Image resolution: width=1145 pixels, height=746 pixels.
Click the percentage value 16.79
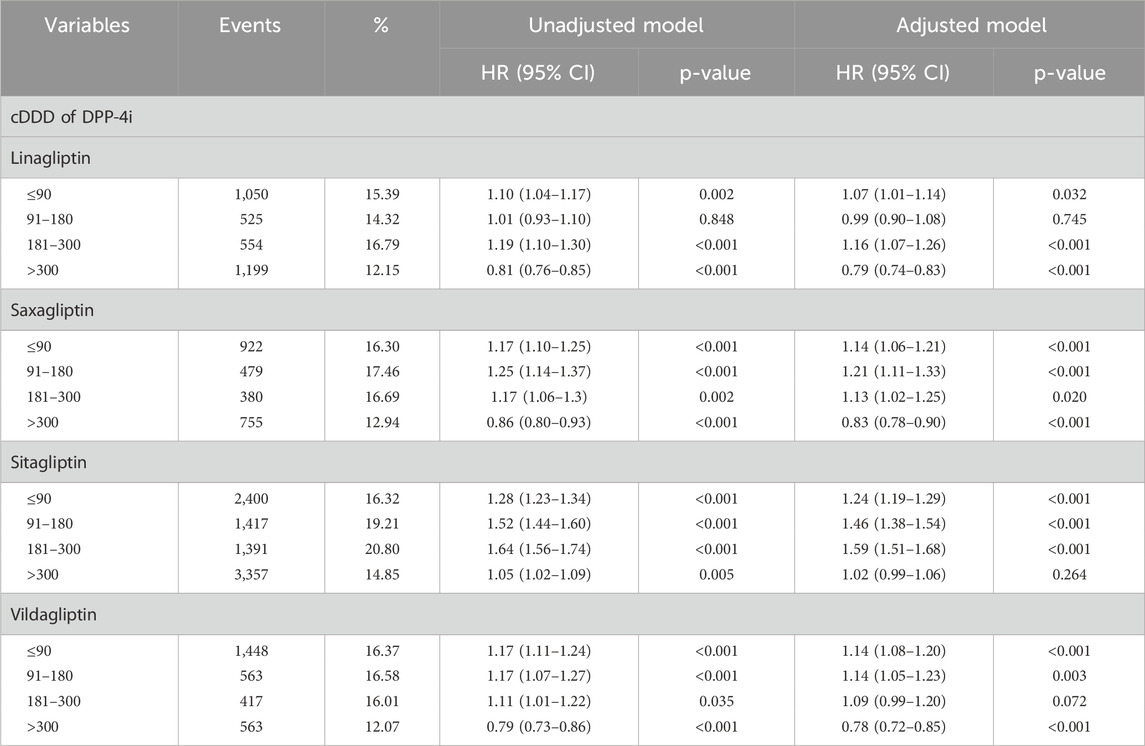[x=382, y=245]
